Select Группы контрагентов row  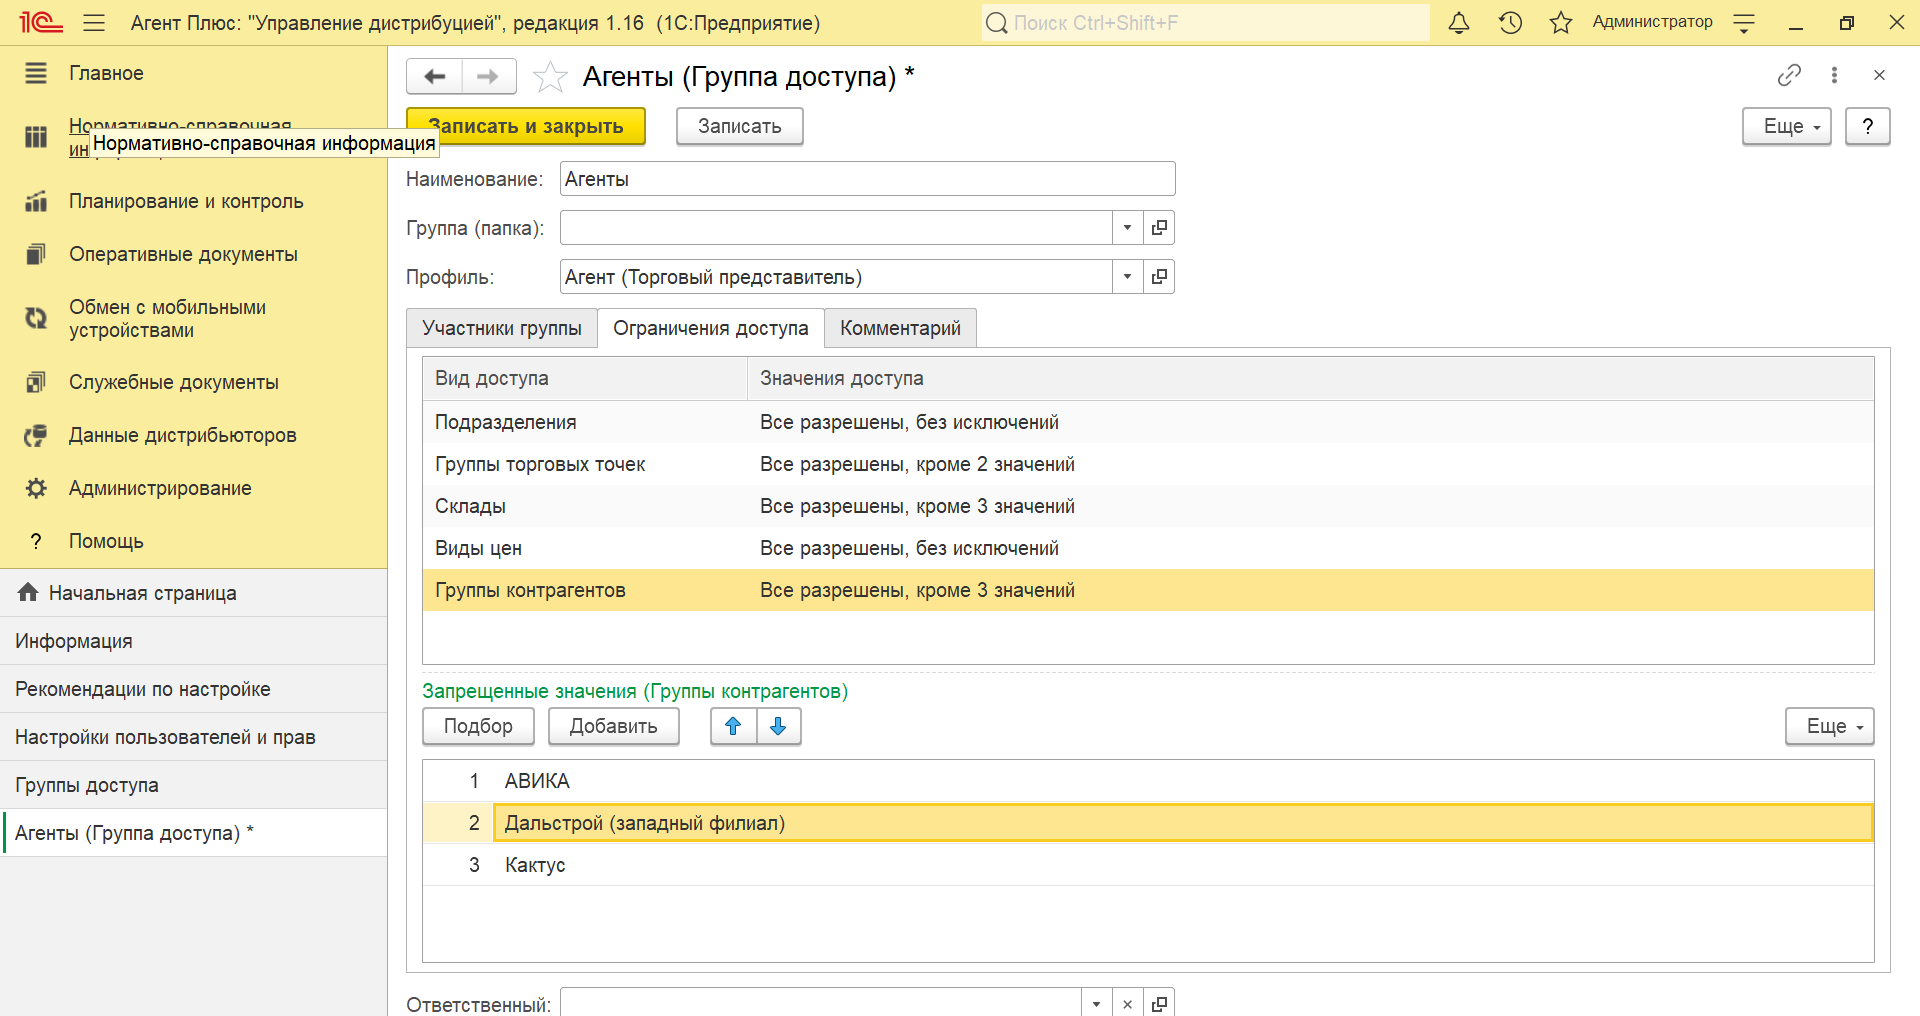click(x=1148, y=590)
